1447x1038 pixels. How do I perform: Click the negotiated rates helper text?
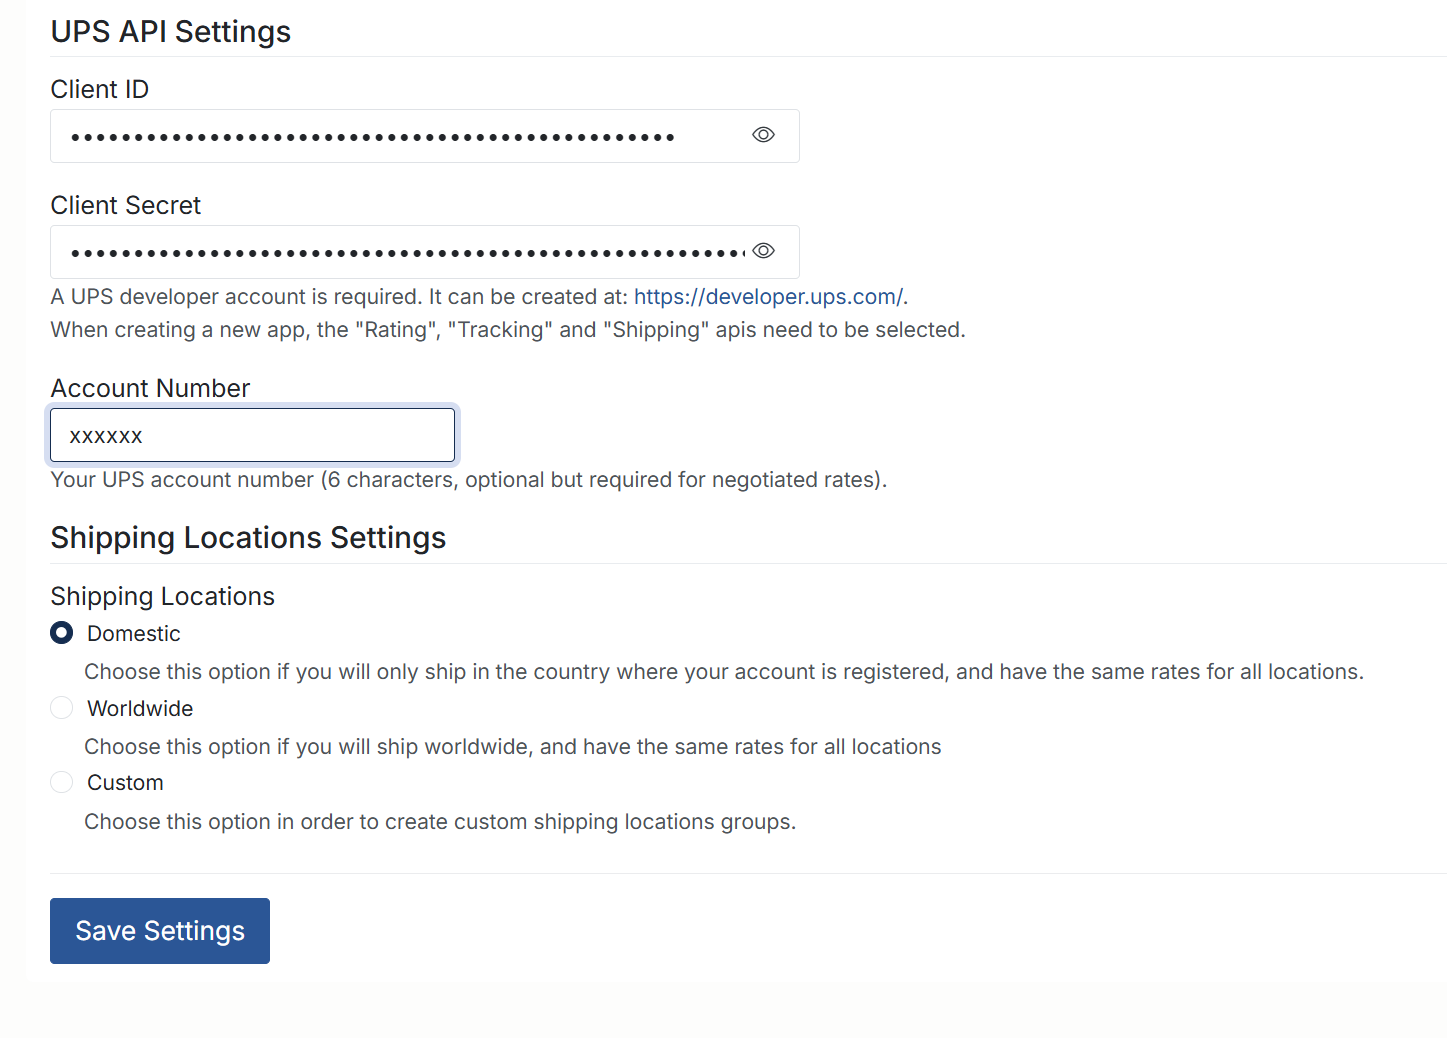[468, 479]
